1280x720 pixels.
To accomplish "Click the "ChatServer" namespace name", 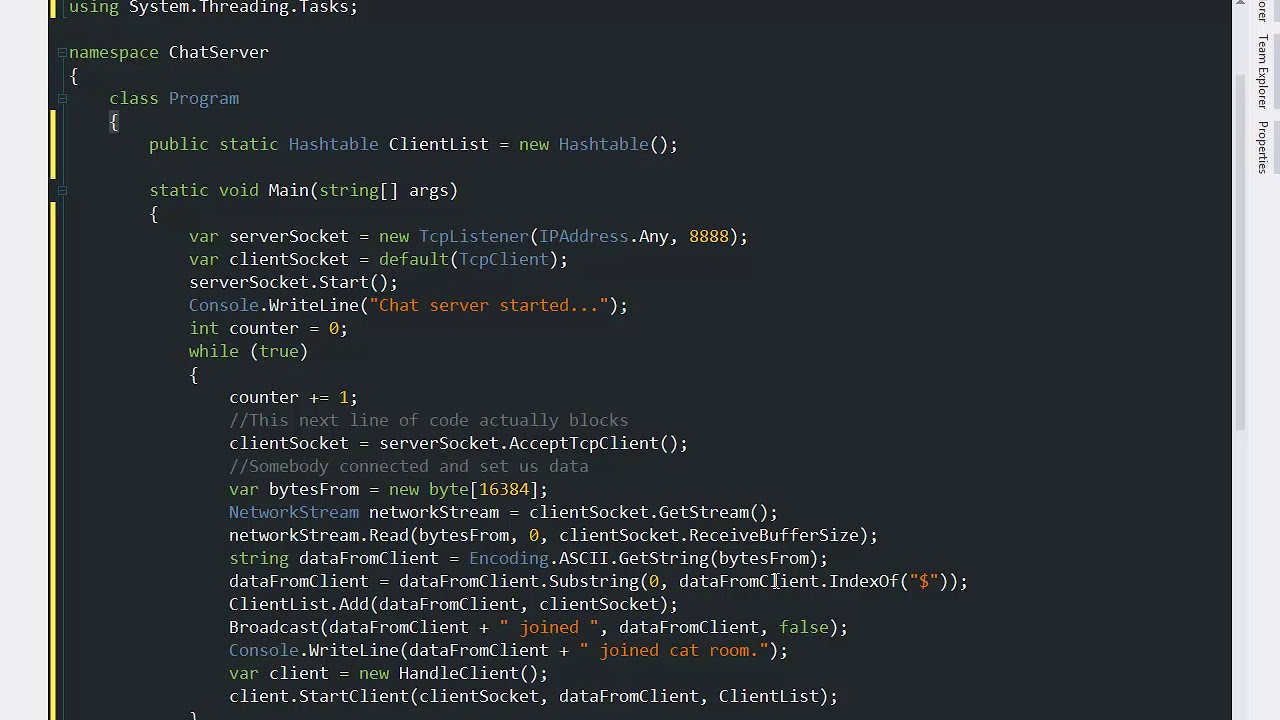I will coord(218,52).
